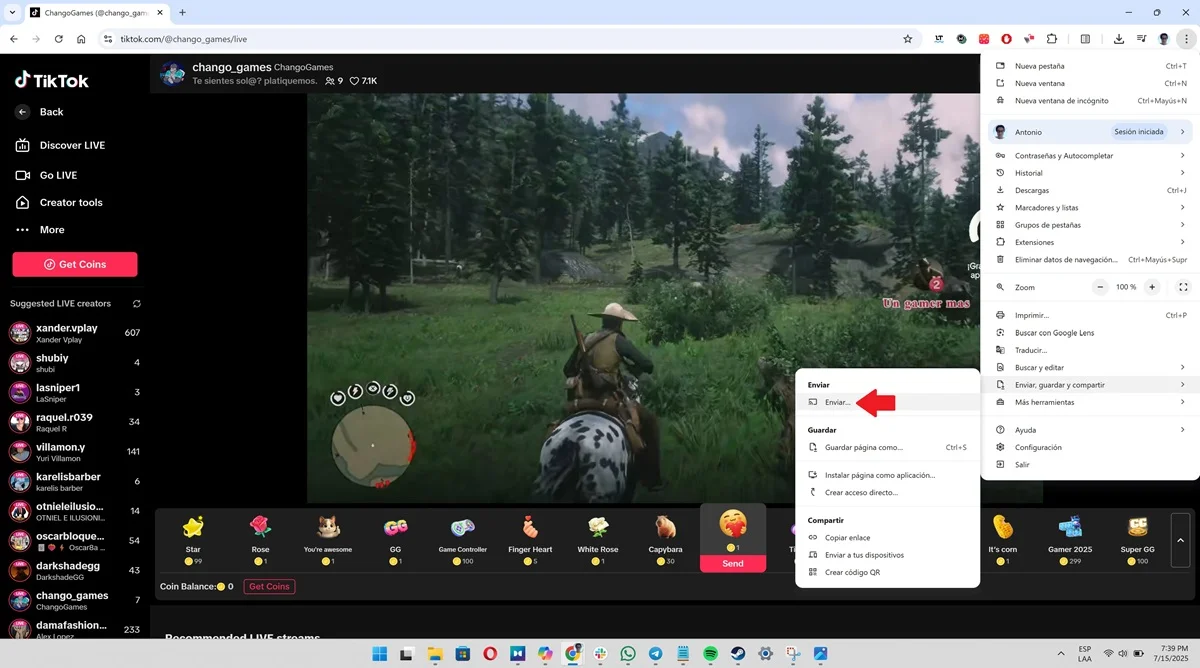Open Creator tools in the sidebar
1200x668 pixels.
point(59,202)
